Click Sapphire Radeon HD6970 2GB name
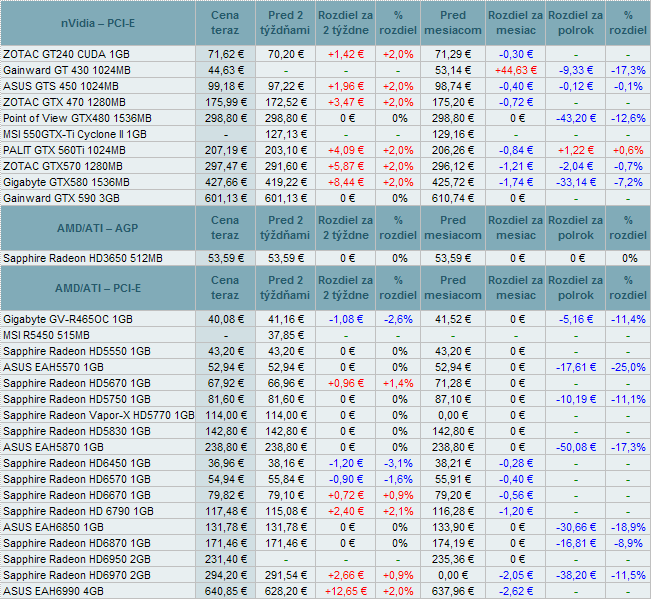 click(x=77, y=575)
